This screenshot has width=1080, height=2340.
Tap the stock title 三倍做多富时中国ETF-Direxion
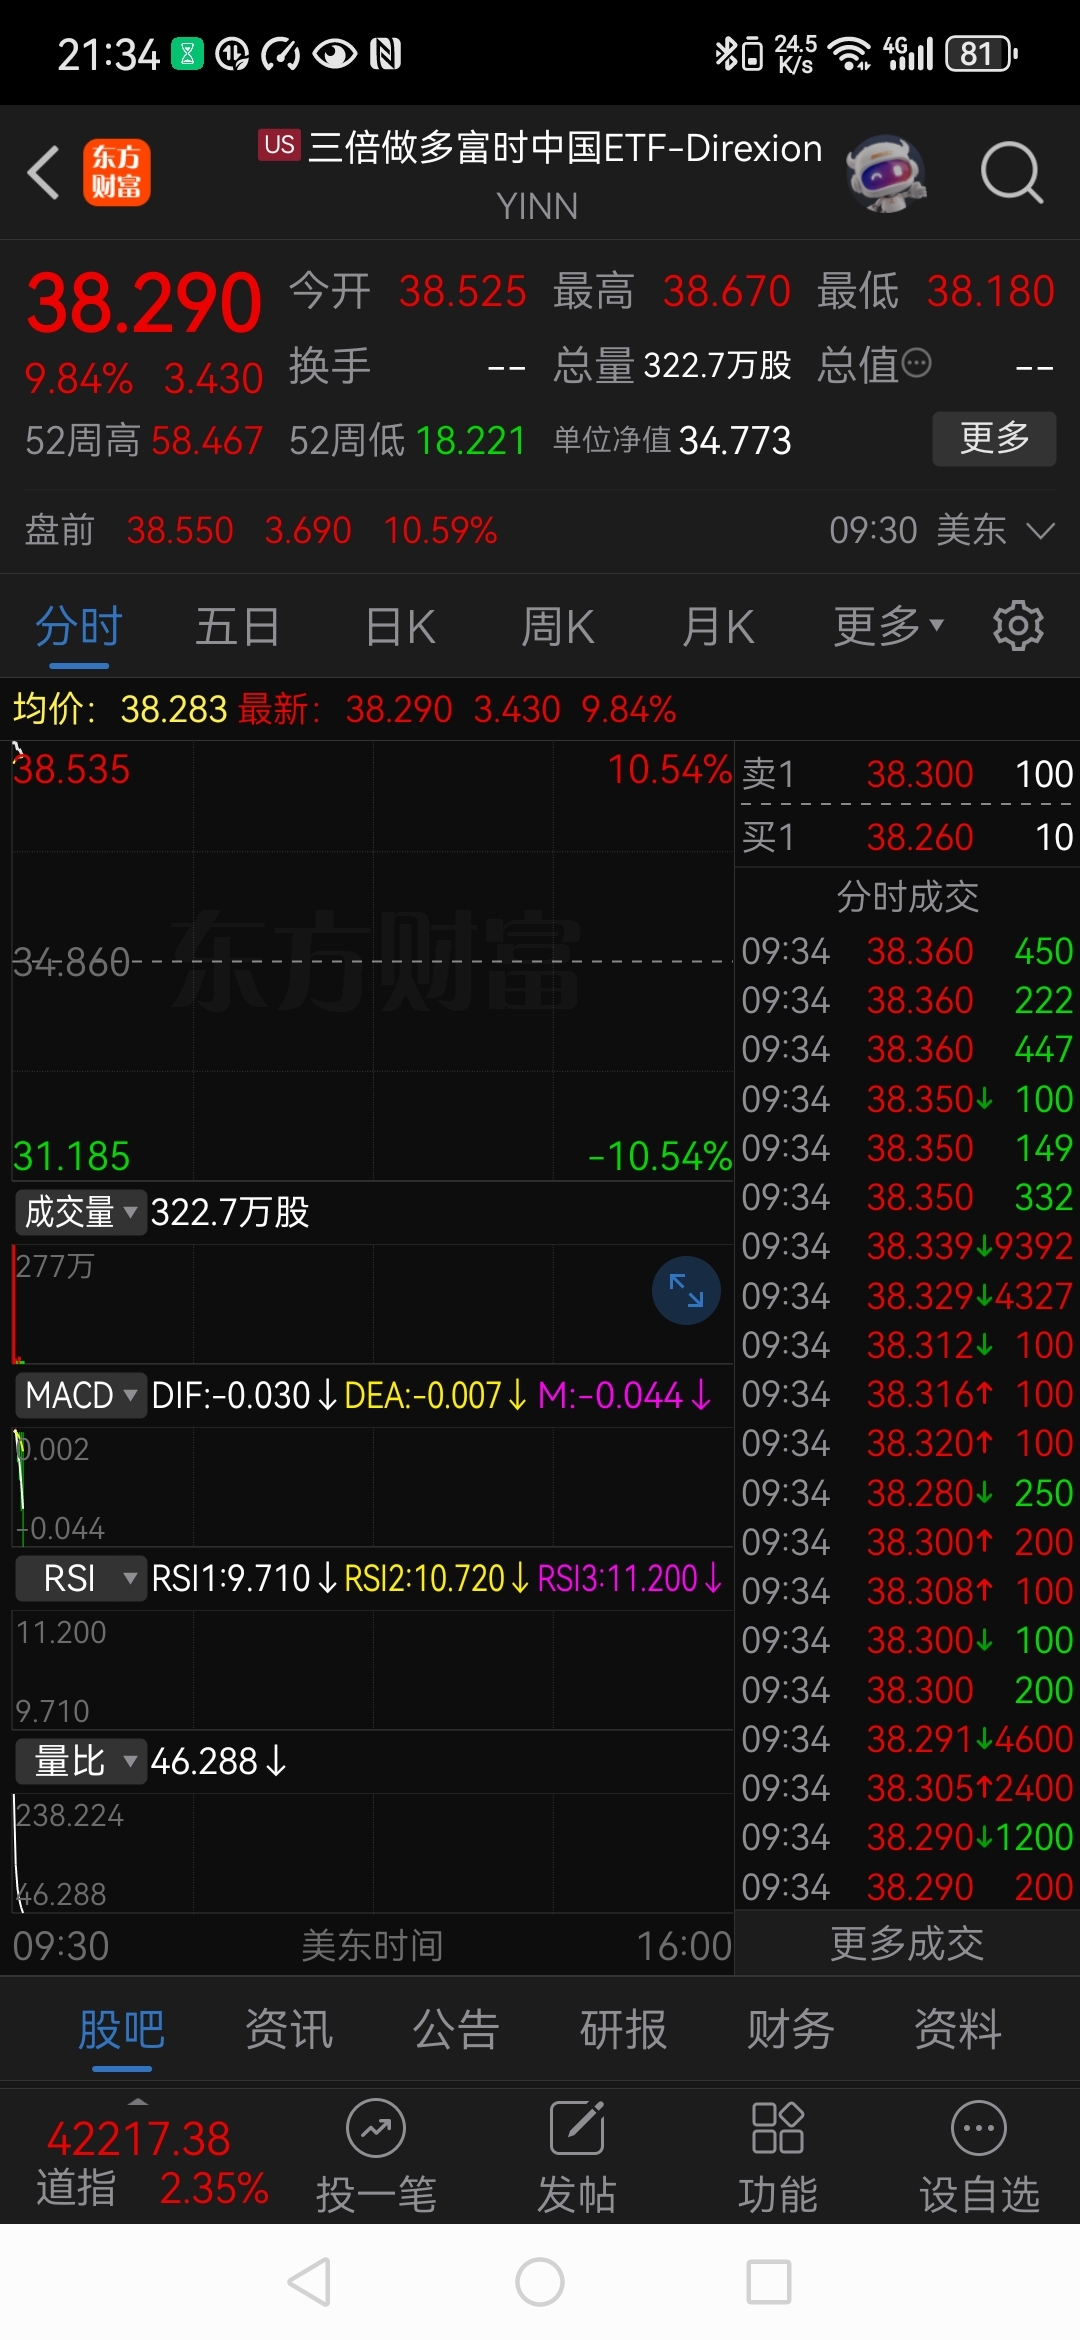coord(565,148)
